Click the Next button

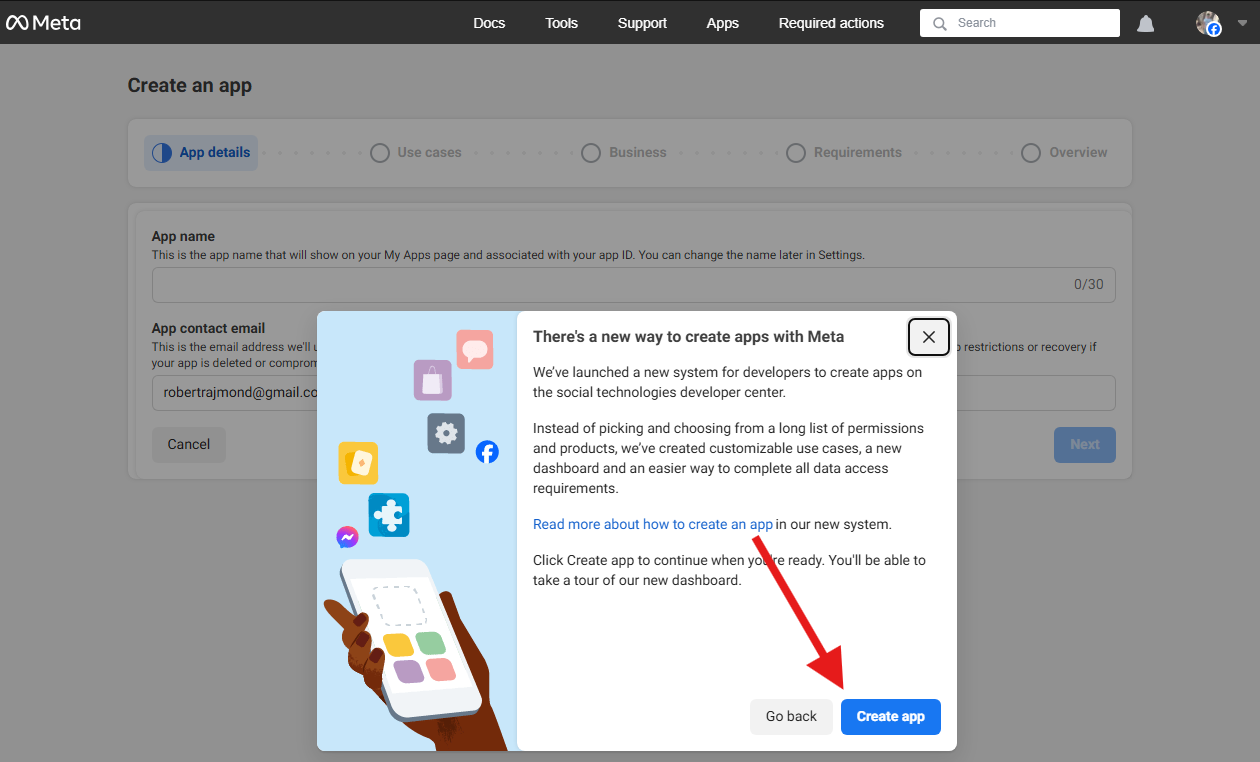click(x=1085, y=445)
